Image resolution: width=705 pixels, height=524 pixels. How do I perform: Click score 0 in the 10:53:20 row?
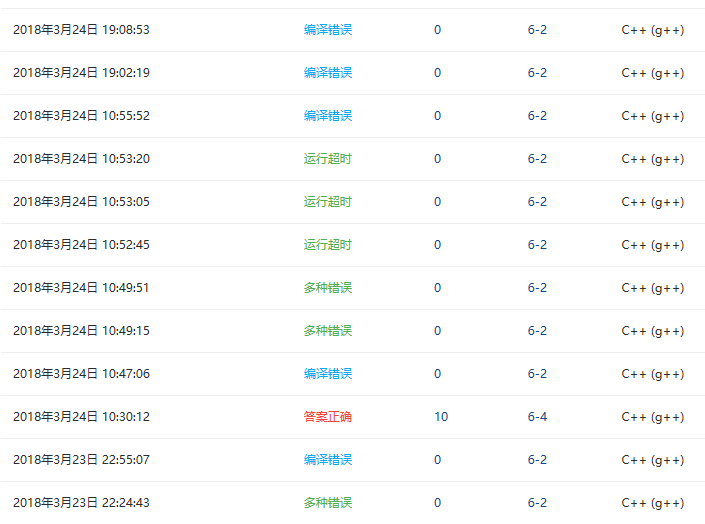(x=437, y=159)
